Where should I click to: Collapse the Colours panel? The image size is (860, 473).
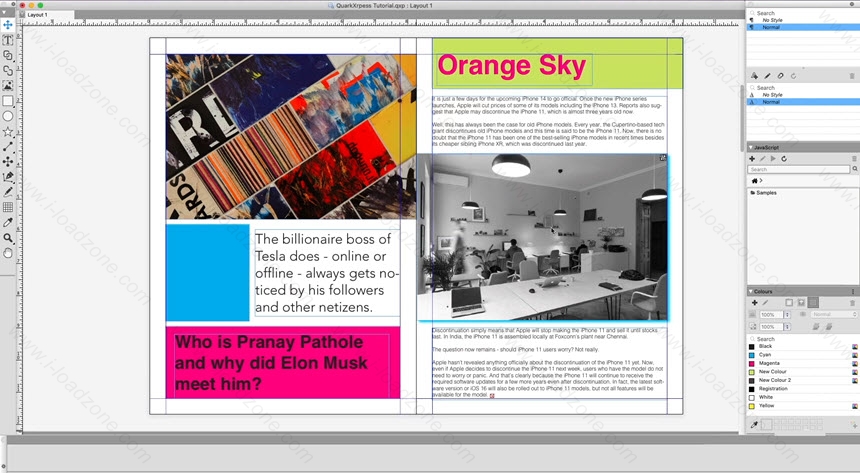(751, 291)
